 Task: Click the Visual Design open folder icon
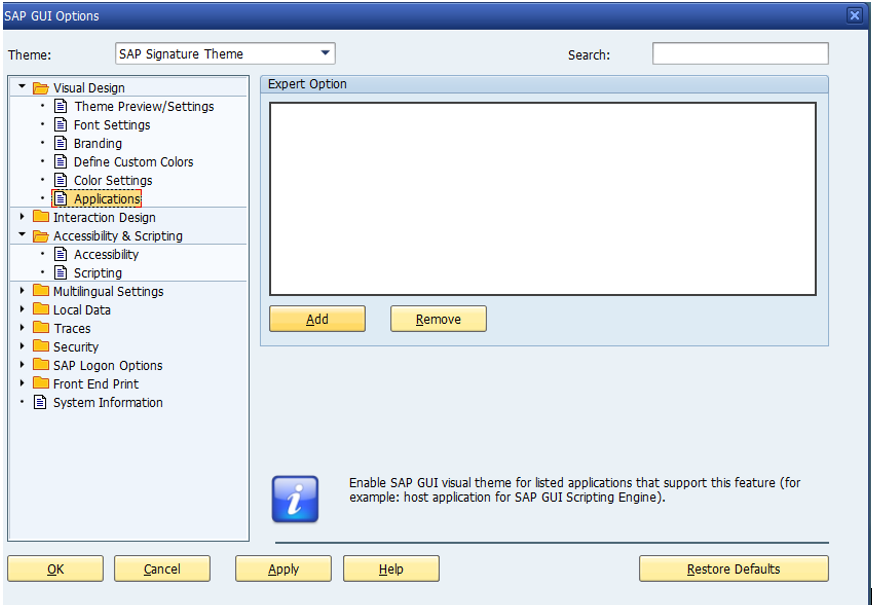[41, 88]
